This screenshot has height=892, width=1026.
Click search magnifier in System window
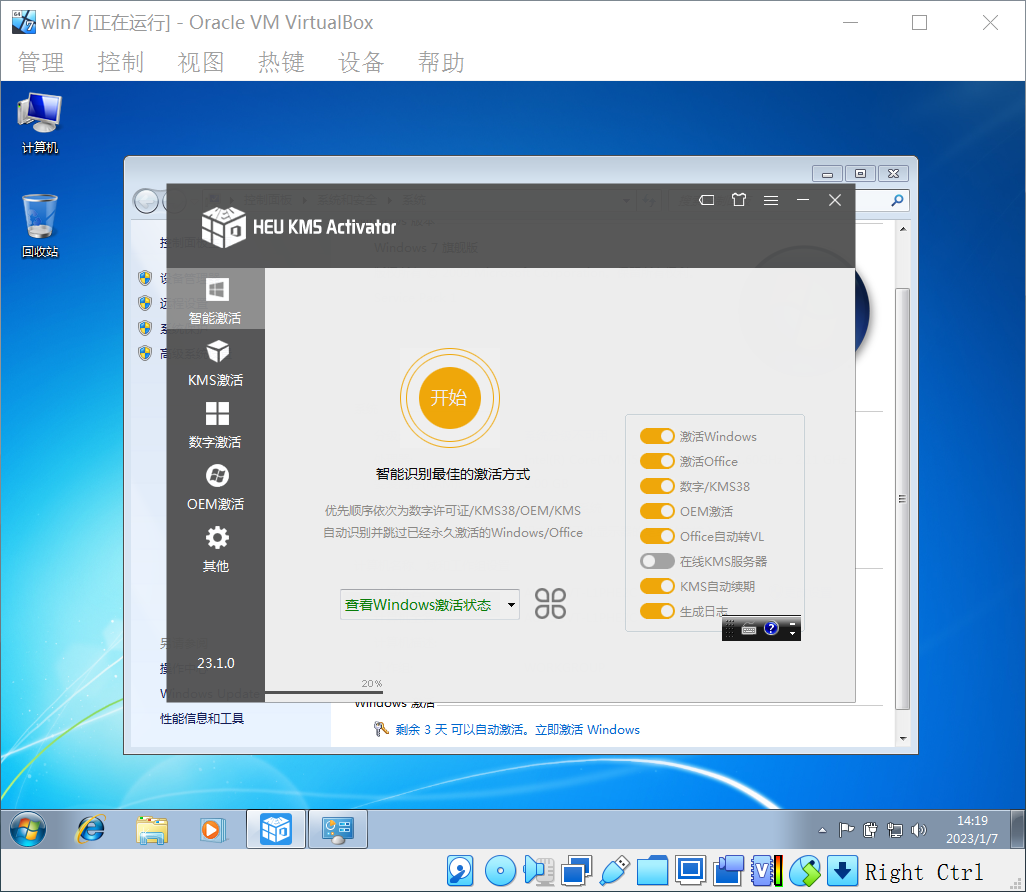tap(897, 200)
